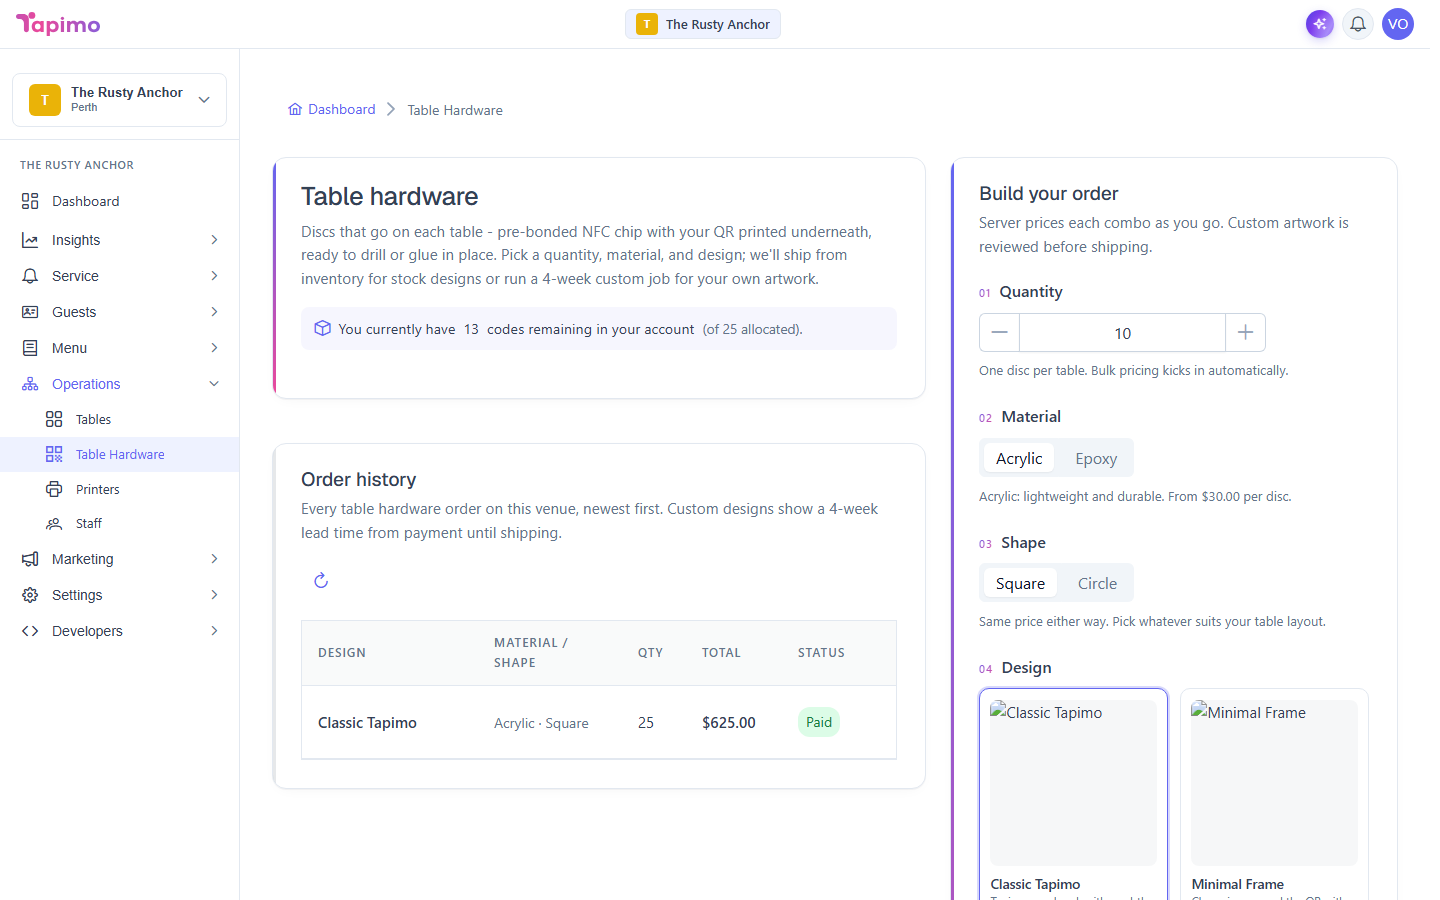Click the yellow T venue badge in header
Screen dimensions: 1440x900
point(647,24)
